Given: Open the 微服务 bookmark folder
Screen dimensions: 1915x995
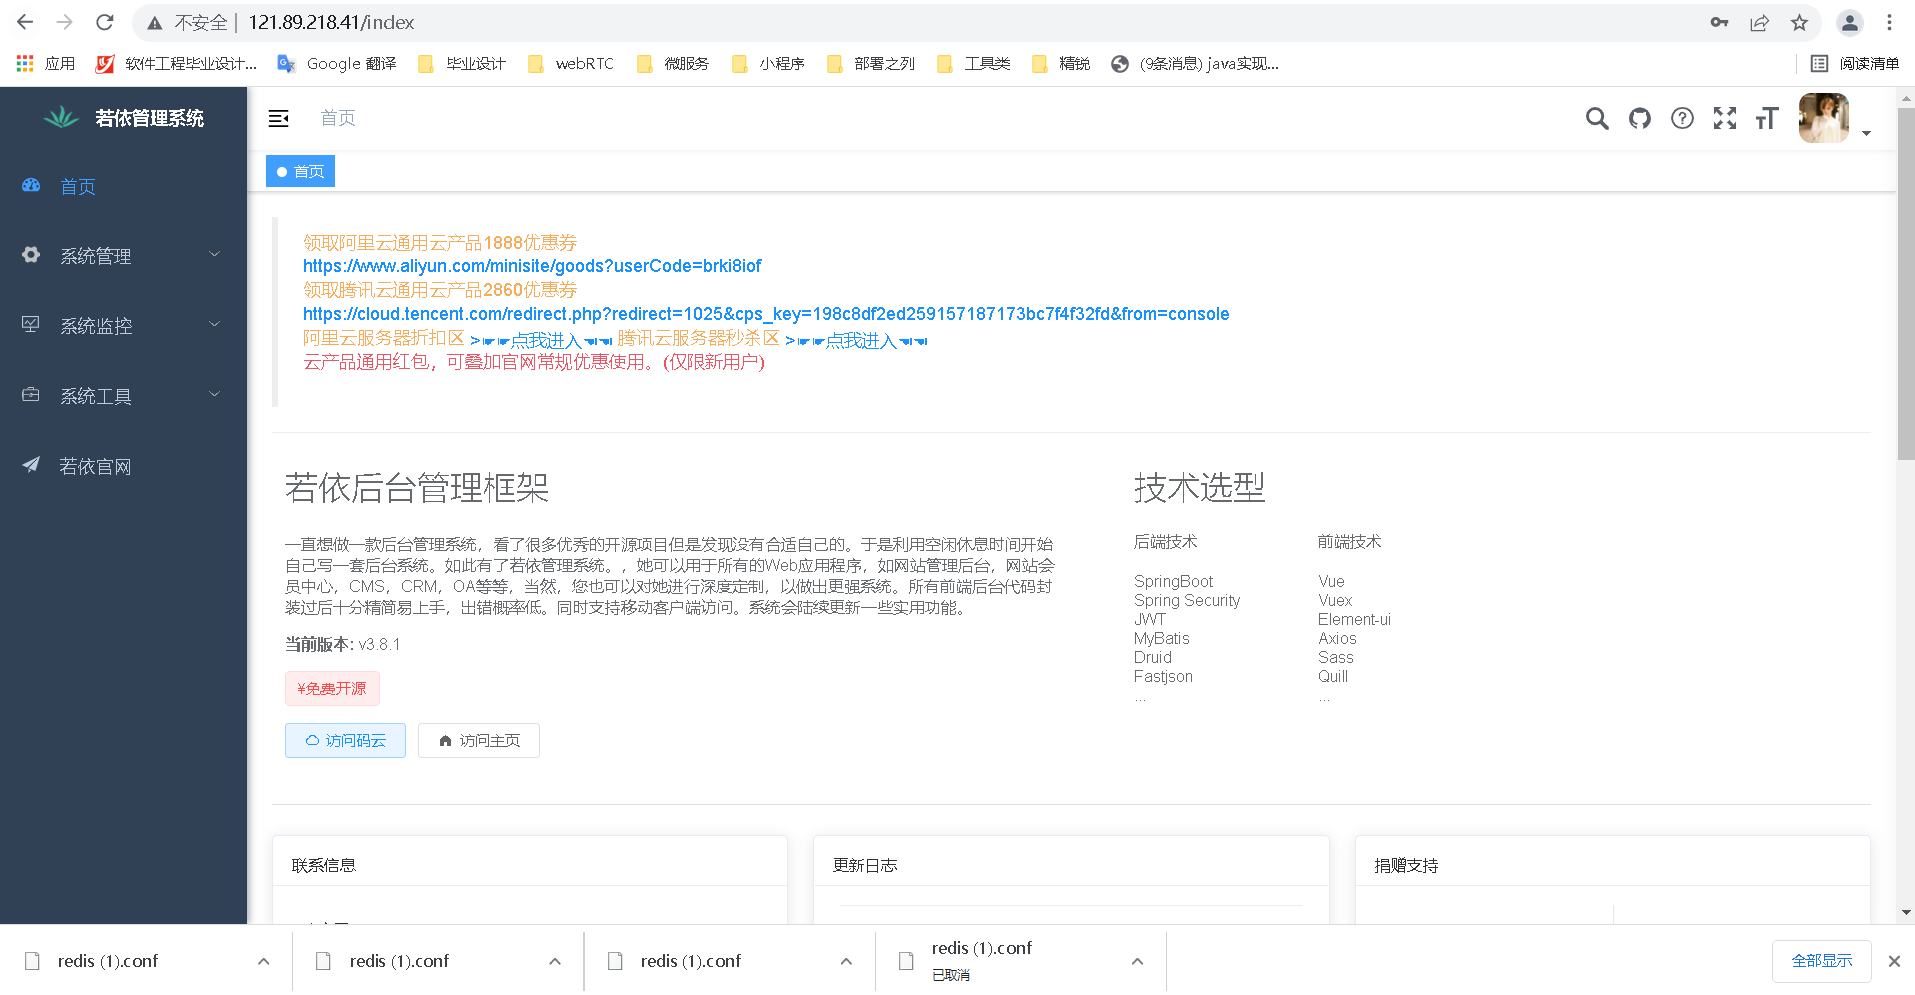Looking at the screenshot, I should point(673,63).
